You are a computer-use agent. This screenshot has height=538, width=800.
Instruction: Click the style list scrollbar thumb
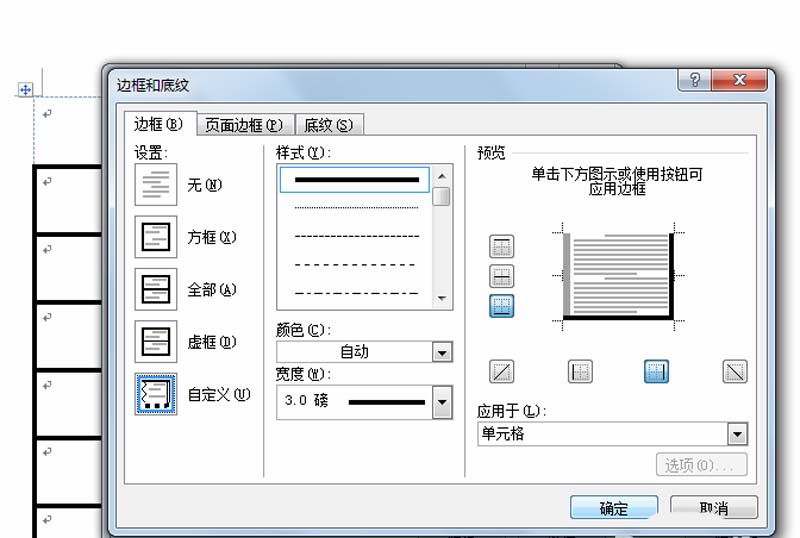442,197
